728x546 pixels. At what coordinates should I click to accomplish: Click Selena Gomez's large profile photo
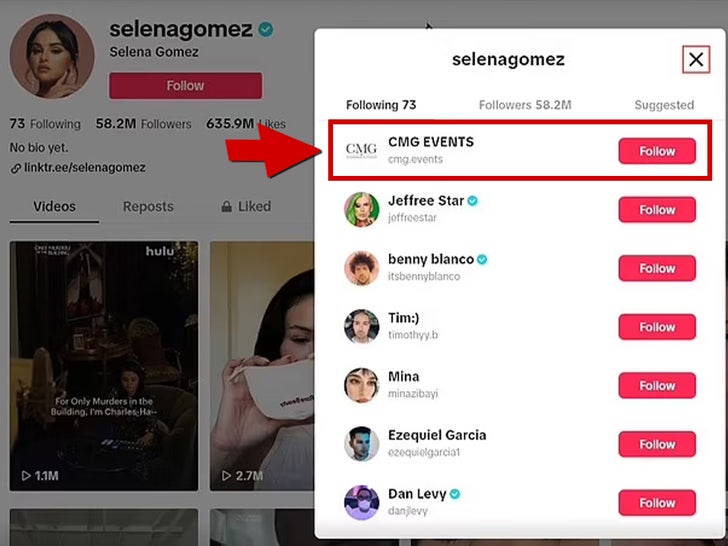52,57
